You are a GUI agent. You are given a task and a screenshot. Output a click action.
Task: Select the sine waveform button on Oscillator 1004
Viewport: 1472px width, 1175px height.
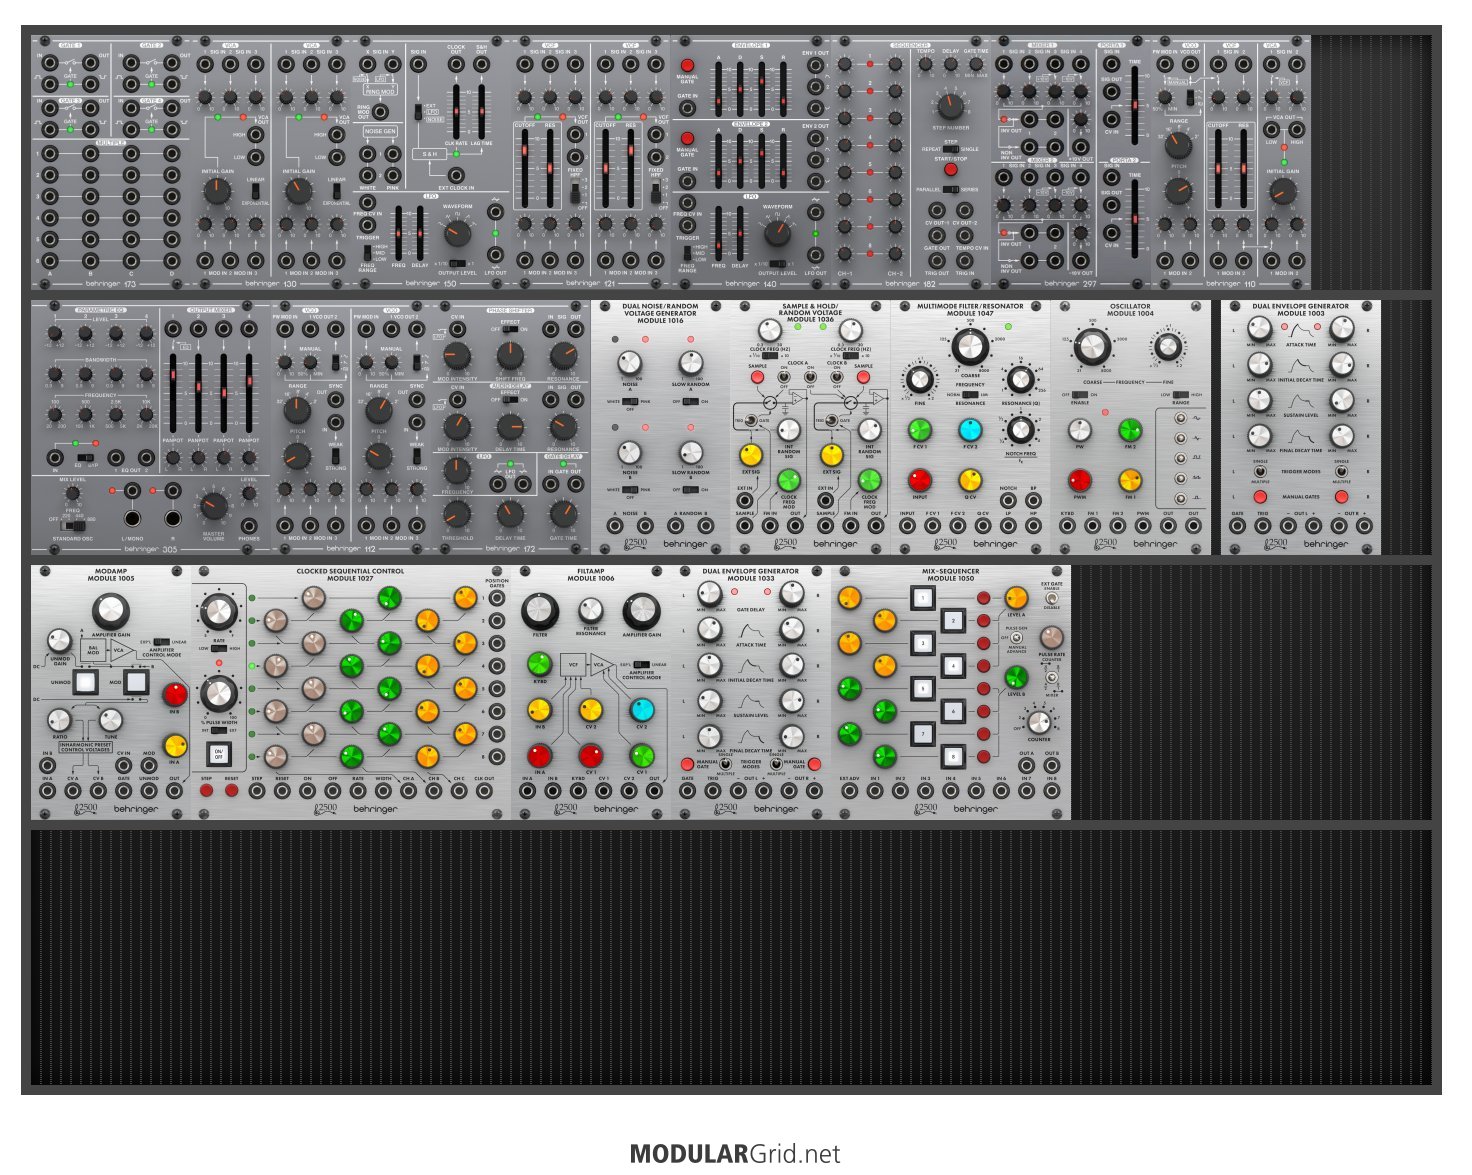1181,419
